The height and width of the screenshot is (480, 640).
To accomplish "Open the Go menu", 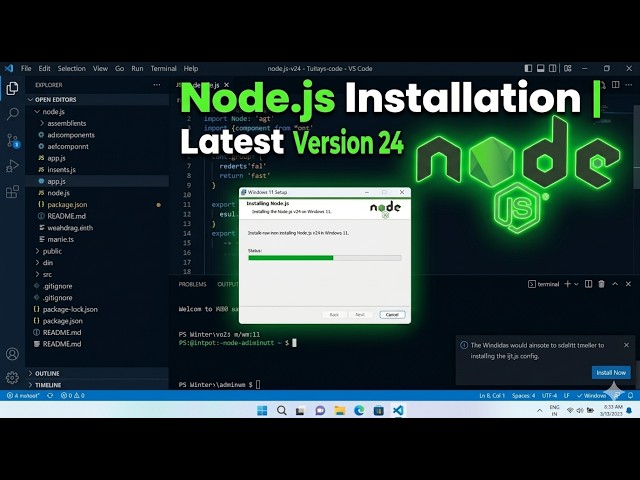I will coord(120,68).
